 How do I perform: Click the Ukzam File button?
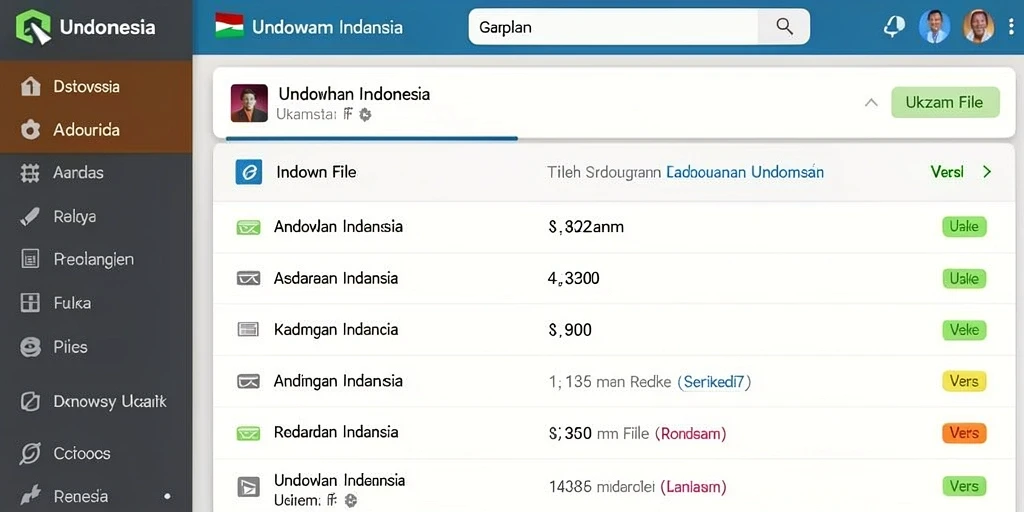pos(945,103)
